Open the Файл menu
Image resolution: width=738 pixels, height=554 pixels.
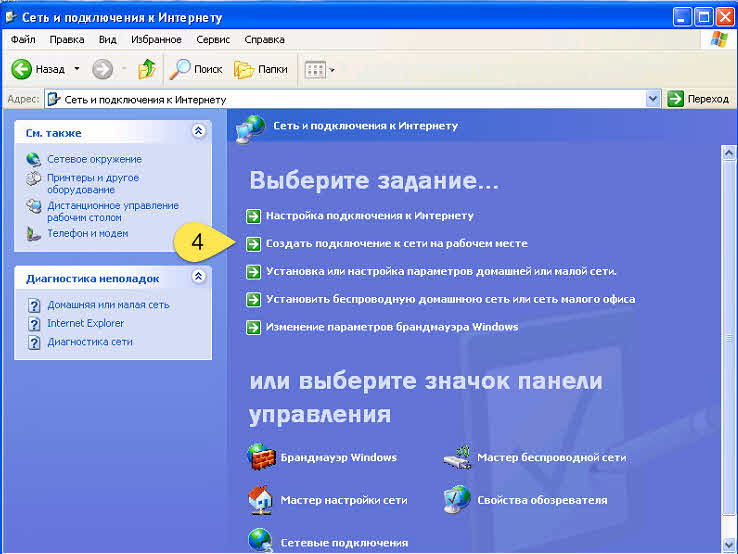click(23, 40)
